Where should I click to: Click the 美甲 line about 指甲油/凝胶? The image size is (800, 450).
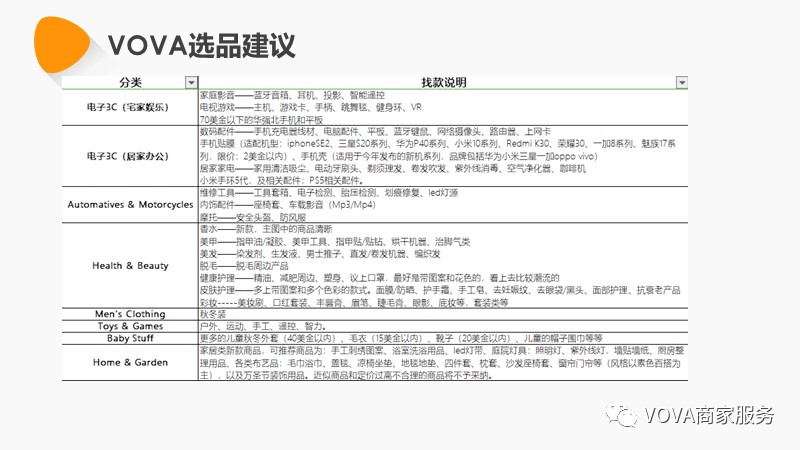click(335, 241)
